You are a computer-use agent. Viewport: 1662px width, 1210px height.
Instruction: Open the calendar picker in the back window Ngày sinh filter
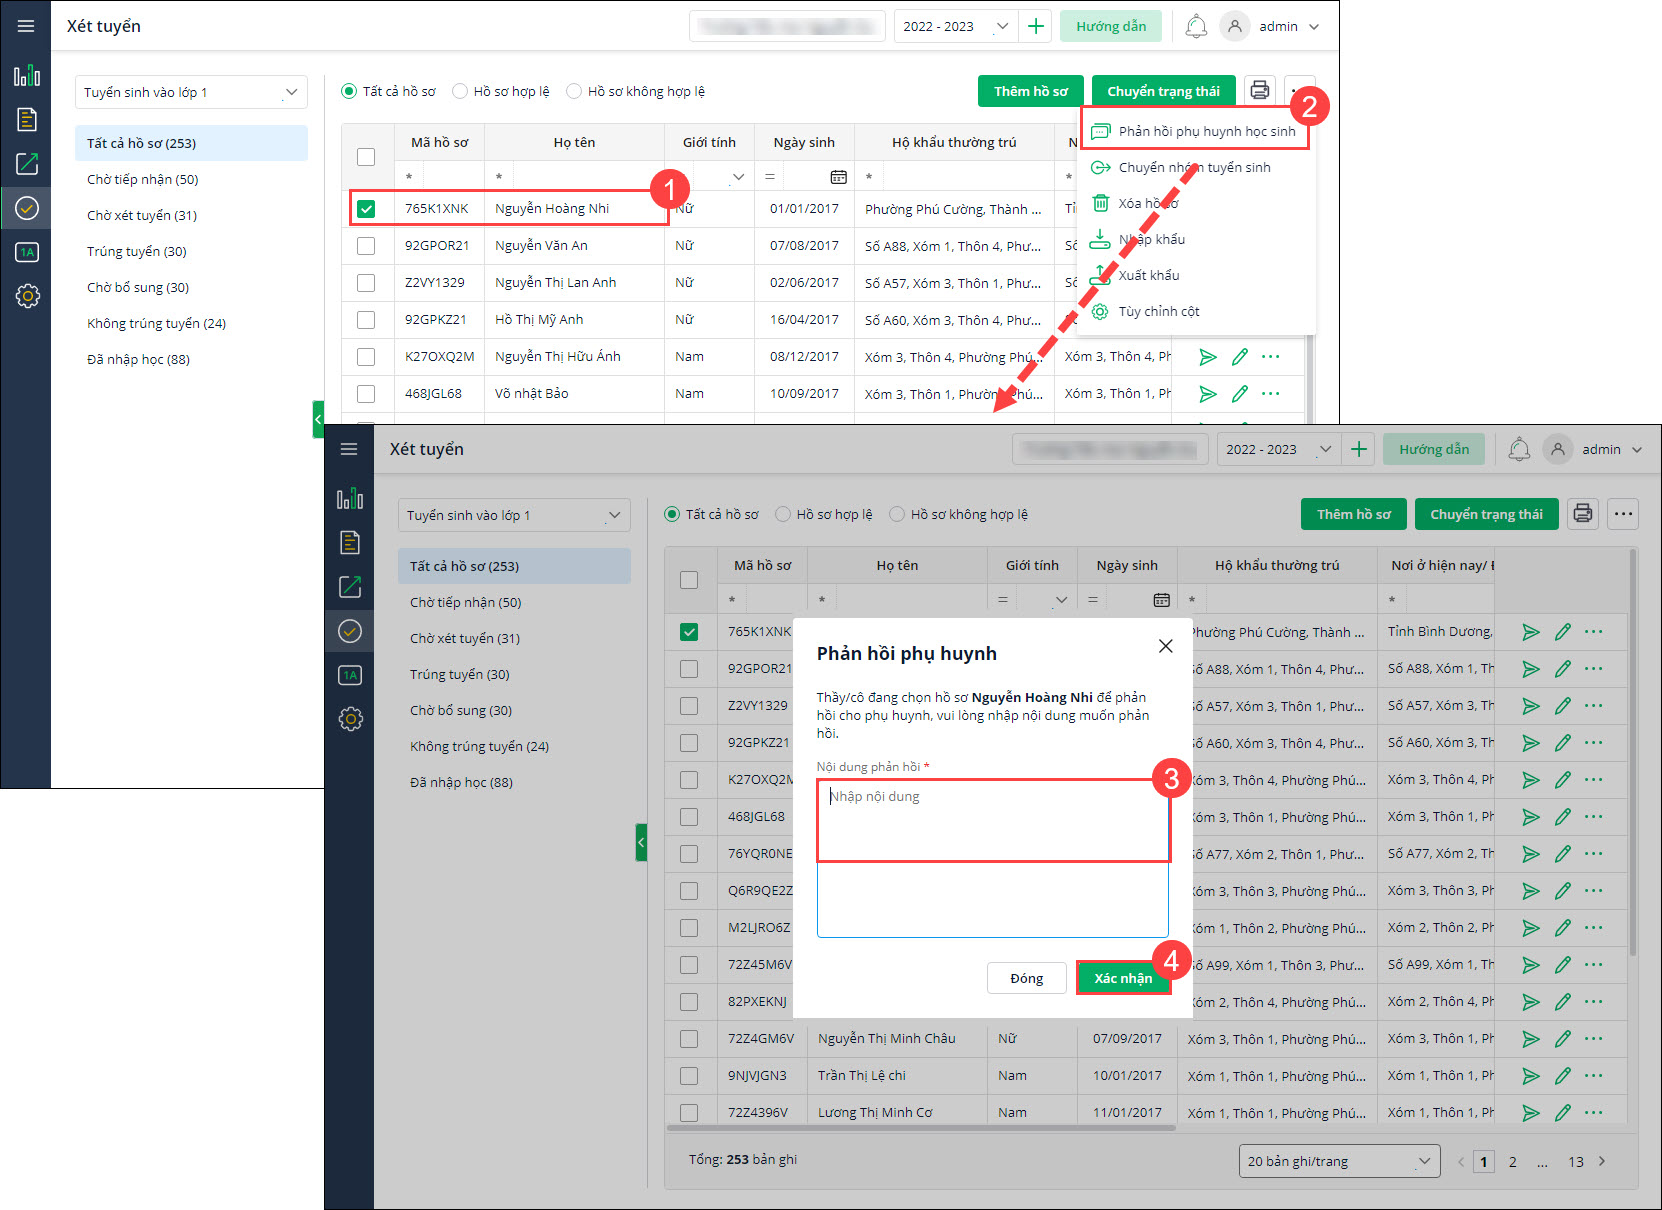838,177
